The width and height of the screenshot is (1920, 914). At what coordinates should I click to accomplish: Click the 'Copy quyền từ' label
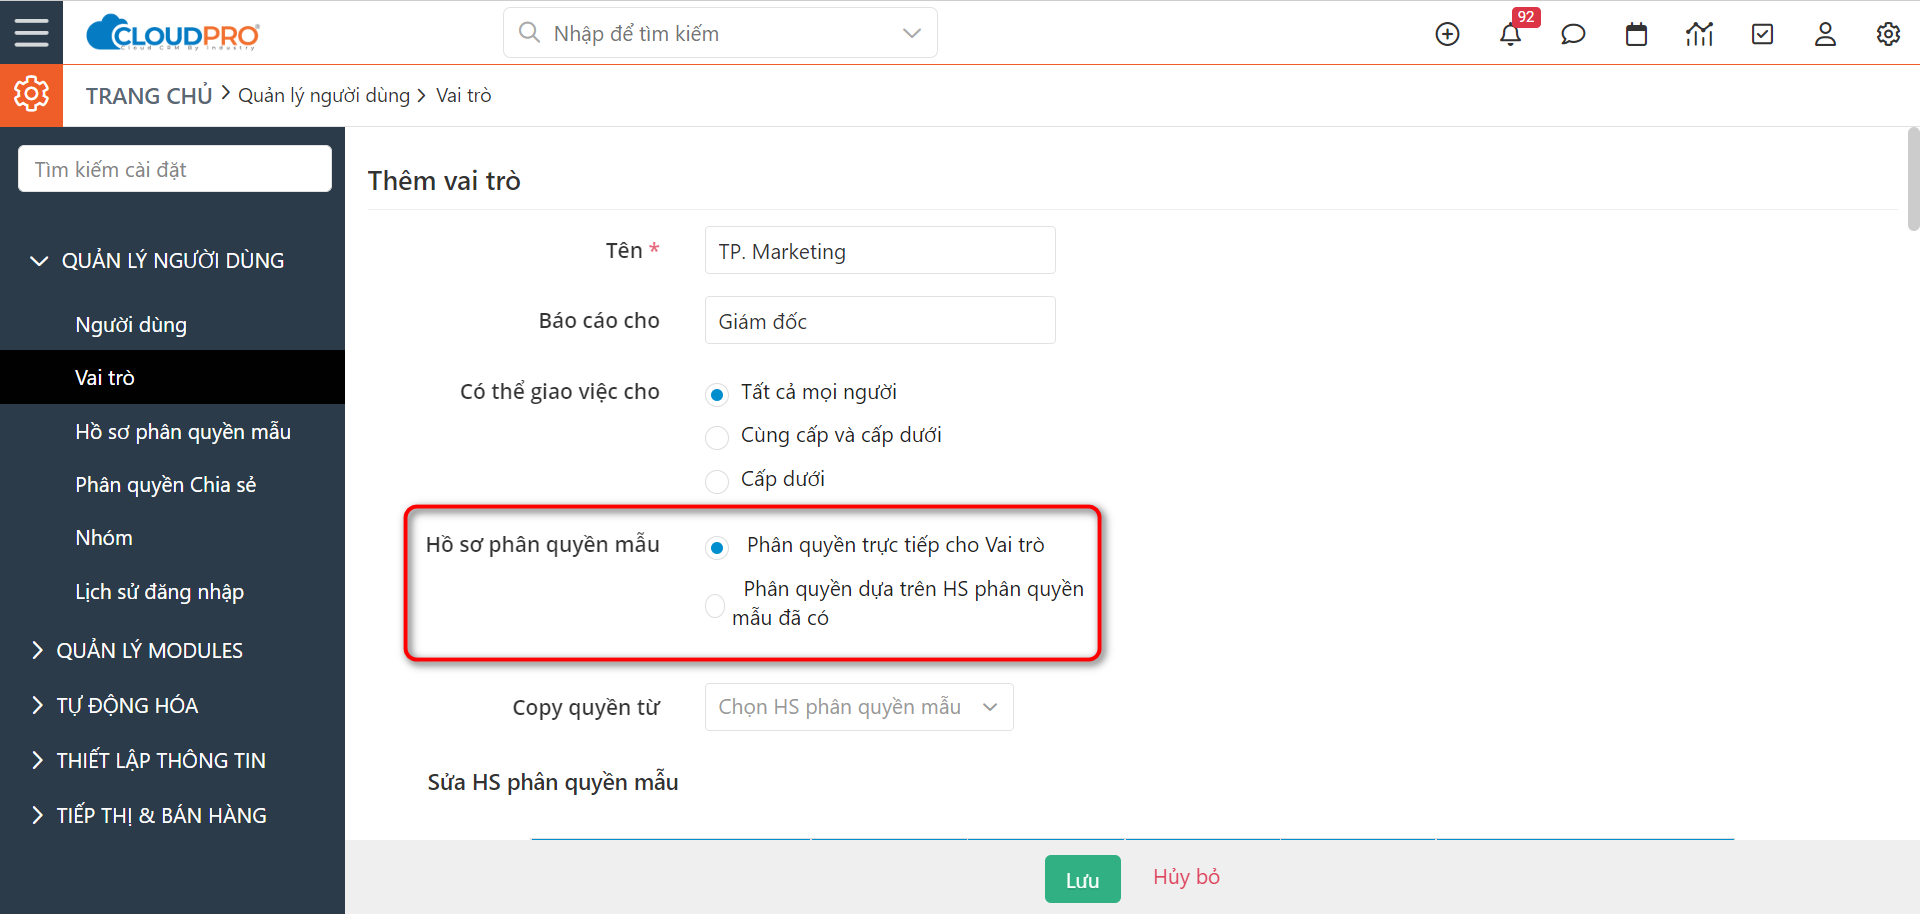pyautogui.click(x=586, y=708)
